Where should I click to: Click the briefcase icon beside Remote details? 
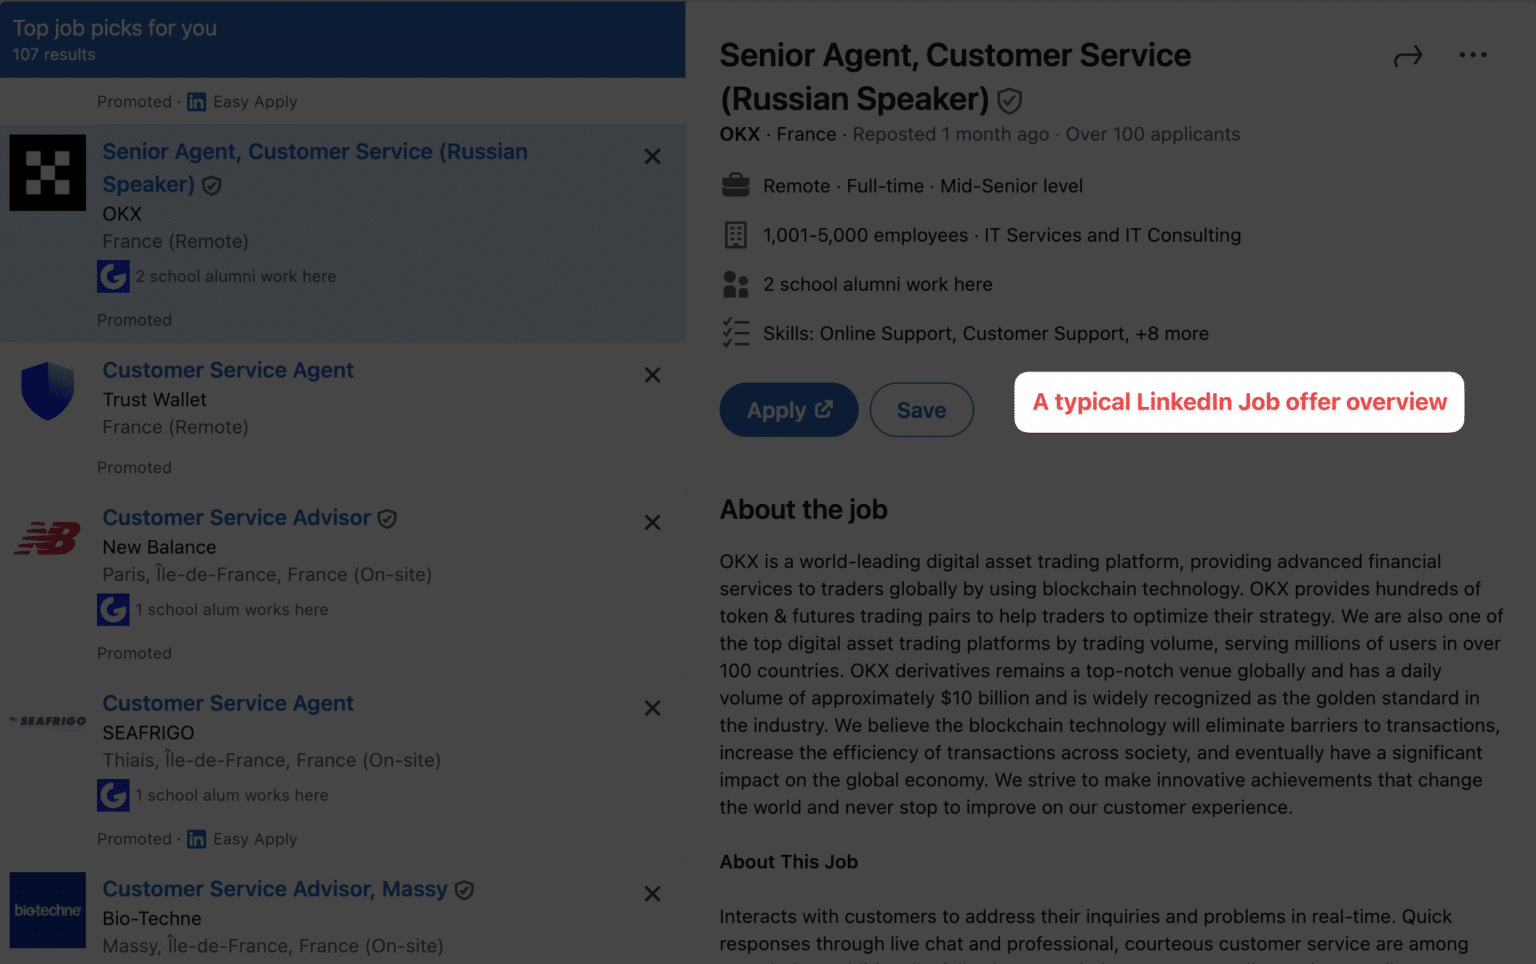736,185
